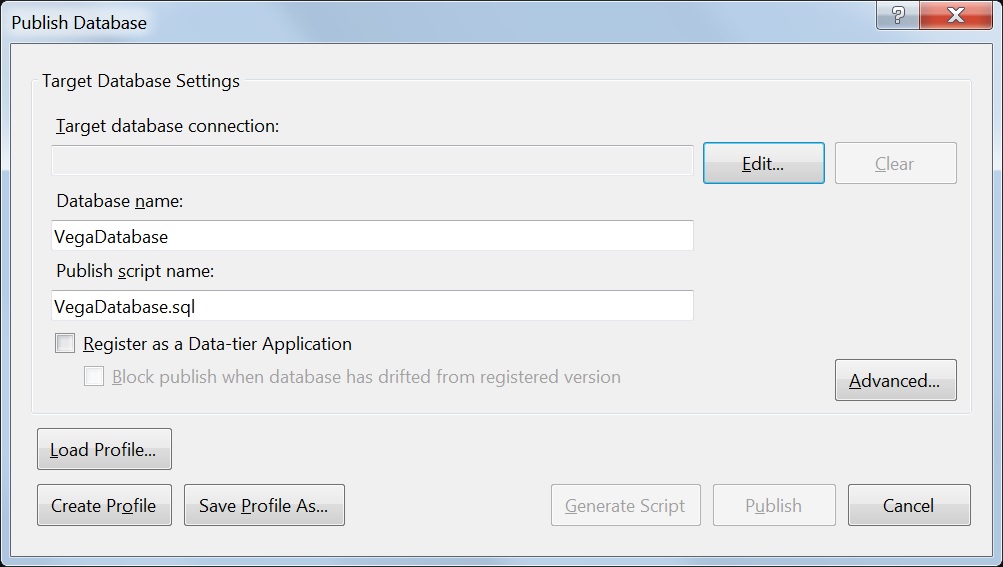
Task: Click the Publish script name field
Action: 372,306
